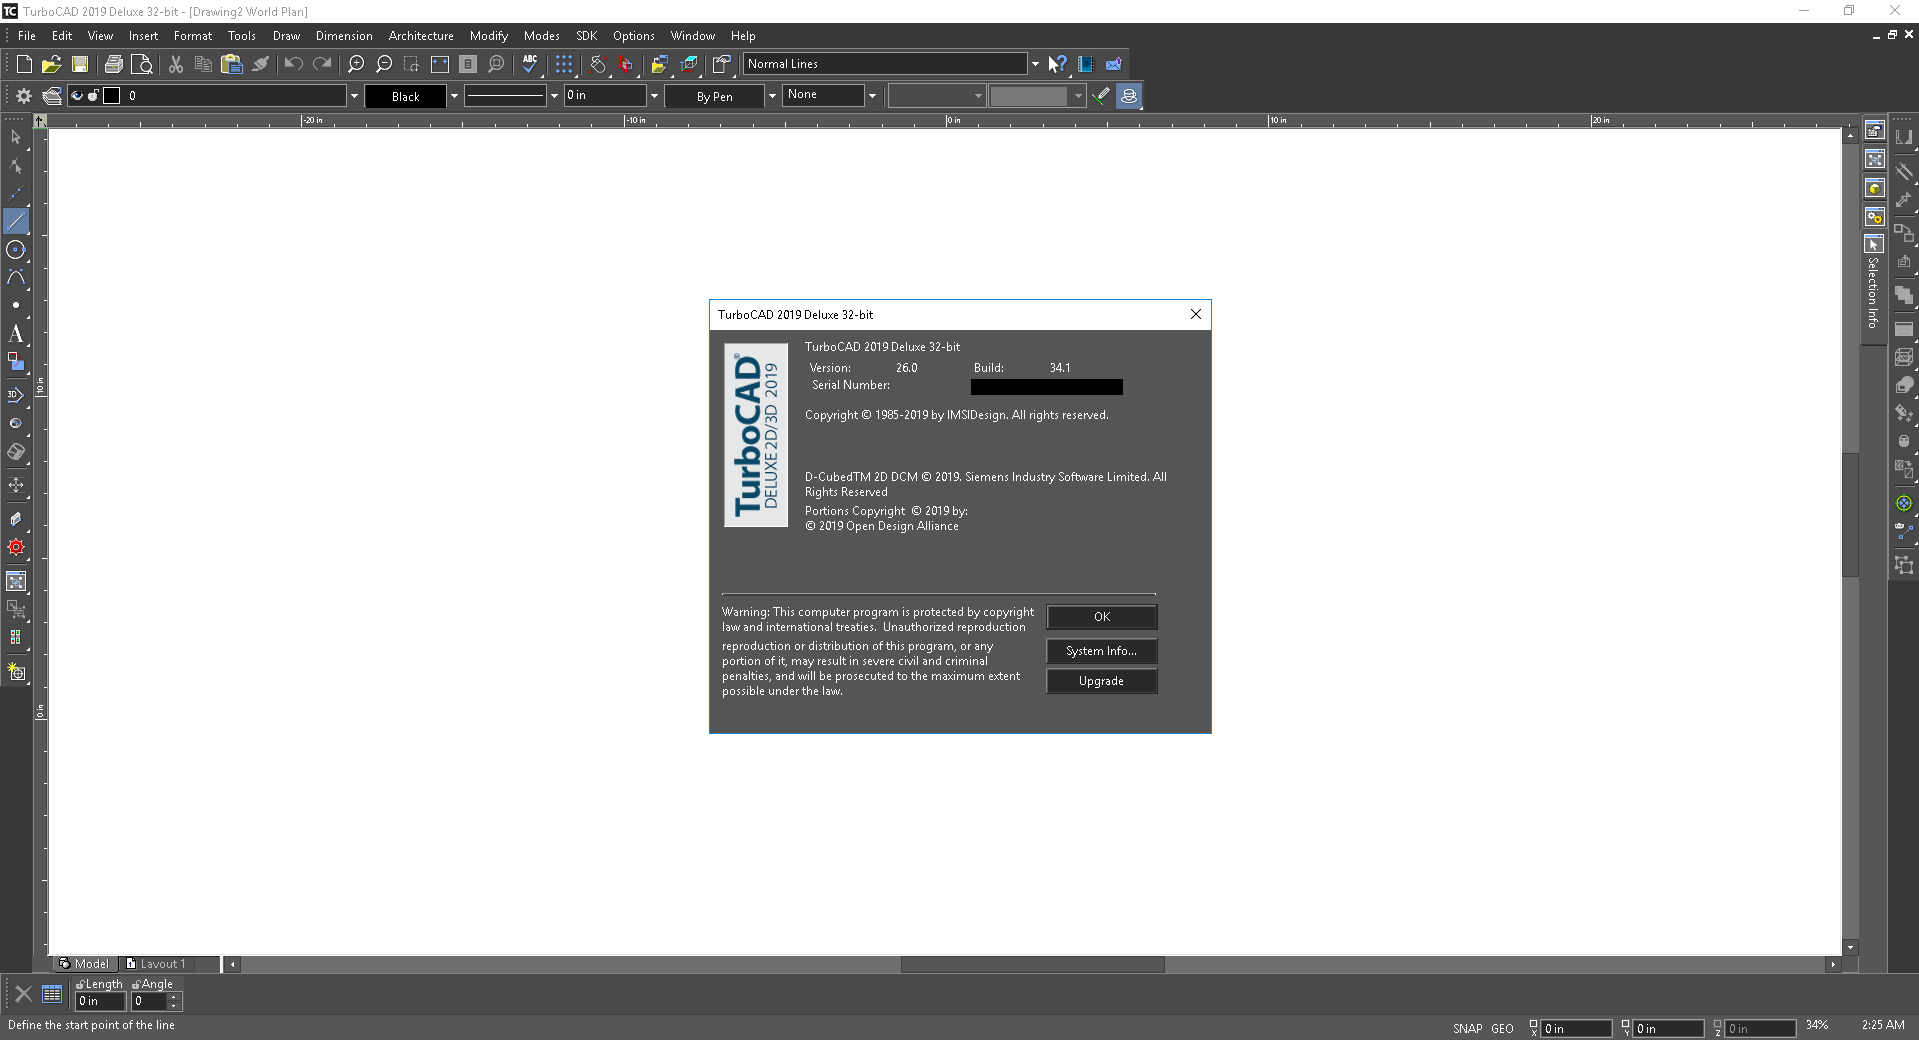Image resolution: width=1919 pixels, height=1040 pixels.
Task: Click the Cut scissors icon
Action: (x=176, y=64)
